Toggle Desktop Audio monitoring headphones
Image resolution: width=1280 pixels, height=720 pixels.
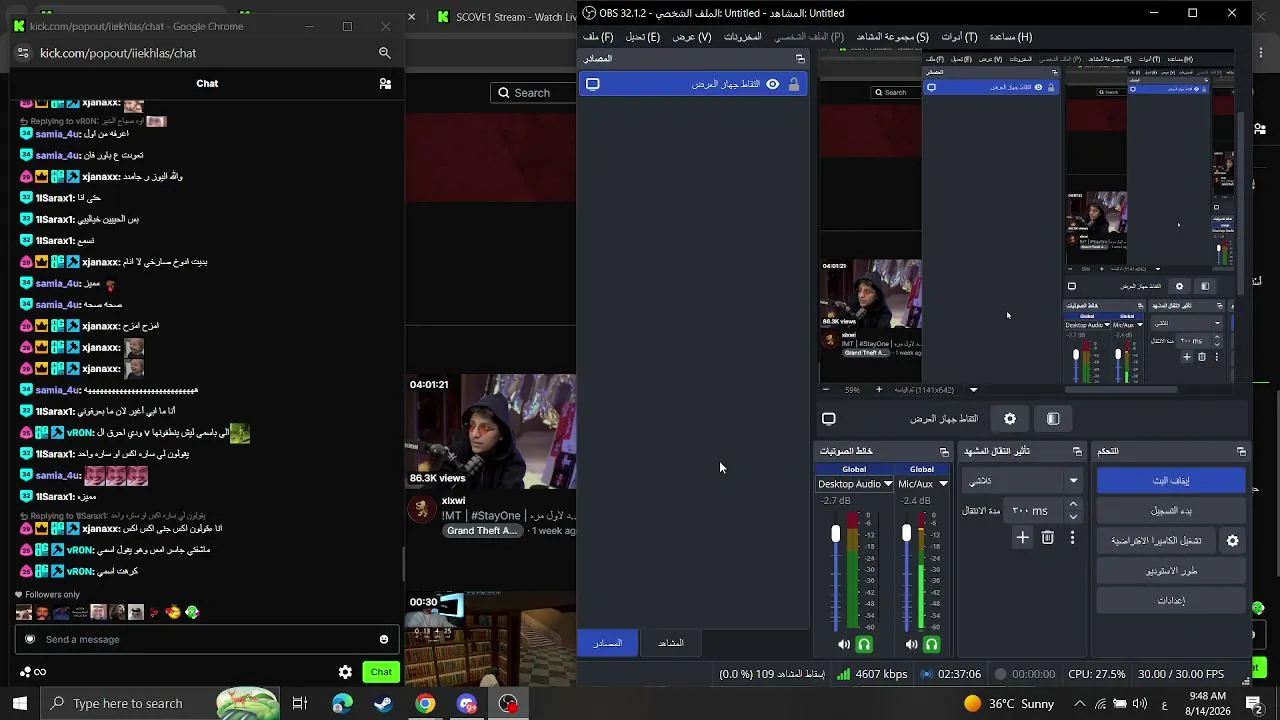coord(864,645)
